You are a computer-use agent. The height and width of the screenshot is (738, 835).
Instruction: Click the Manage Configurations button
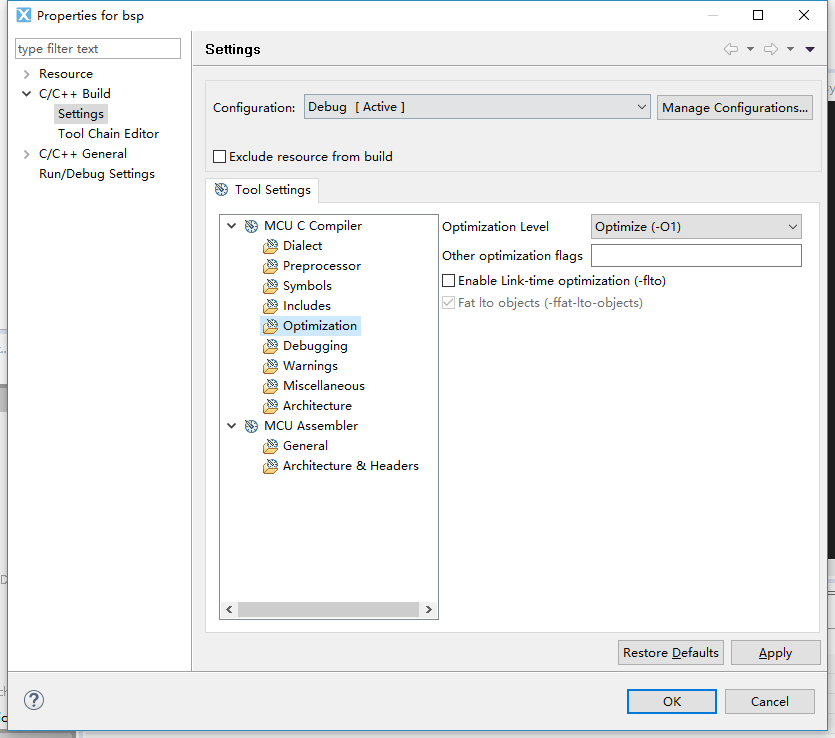point(735,108)
